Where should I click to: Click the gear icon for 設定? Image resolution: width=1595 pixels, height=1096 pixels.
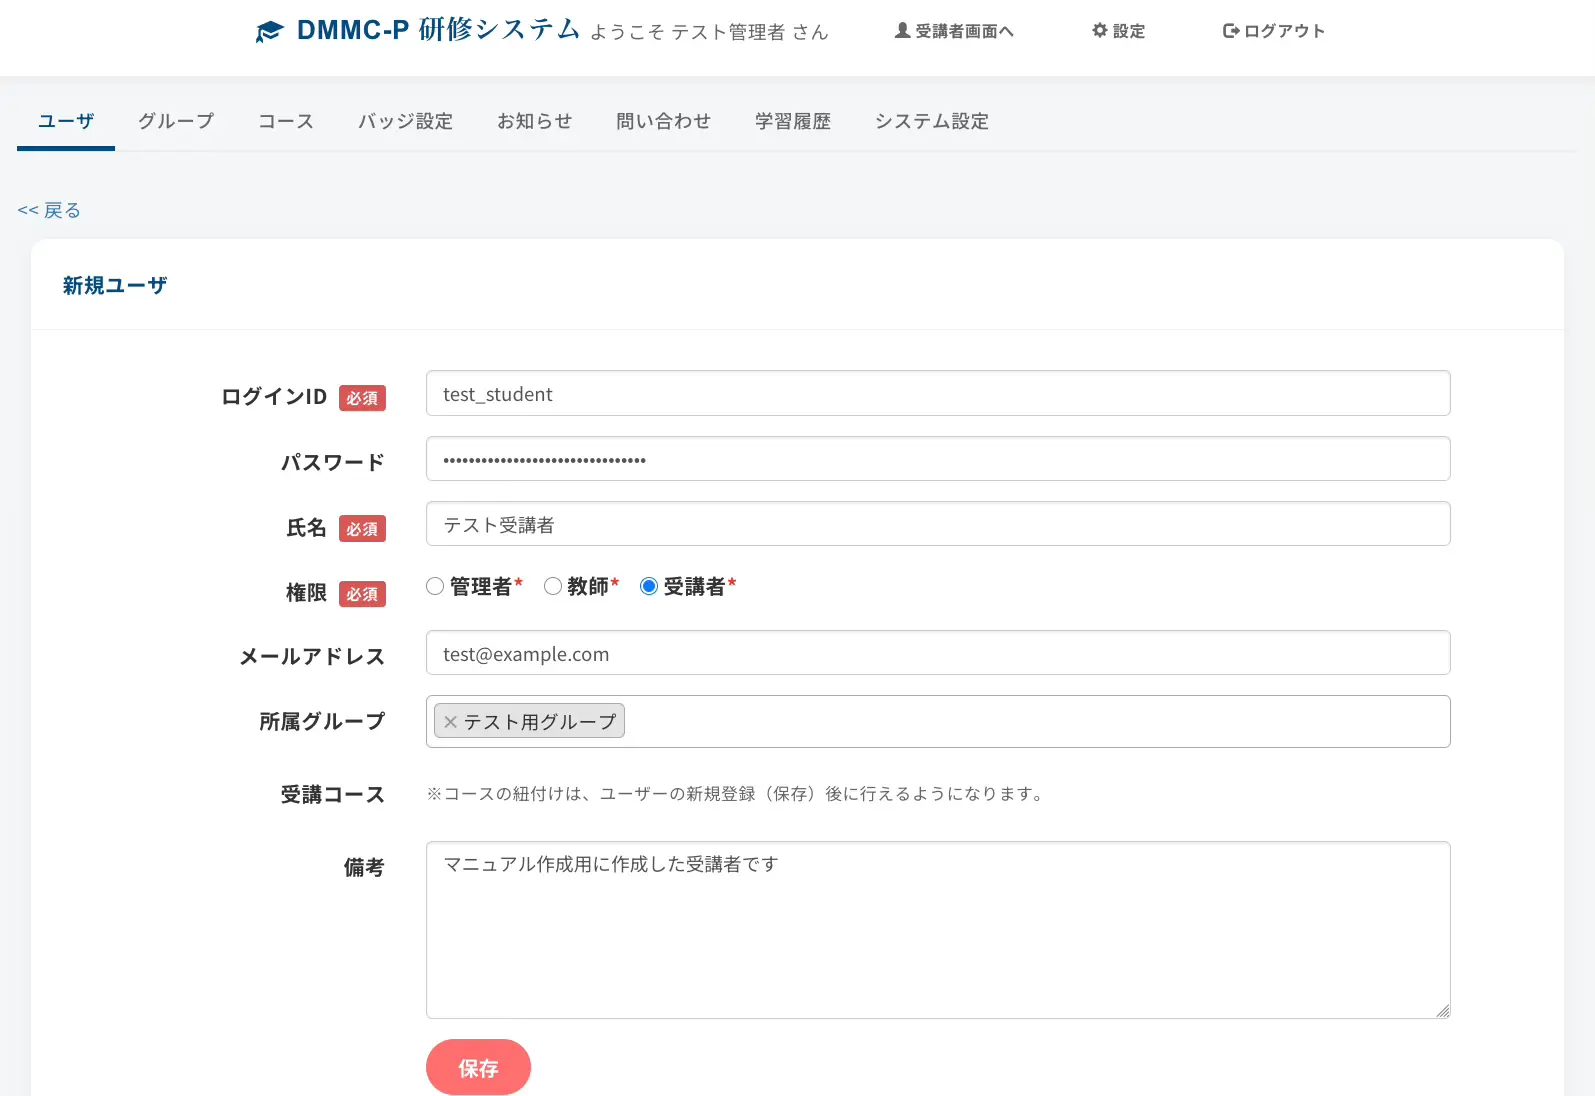point(1100,31)
